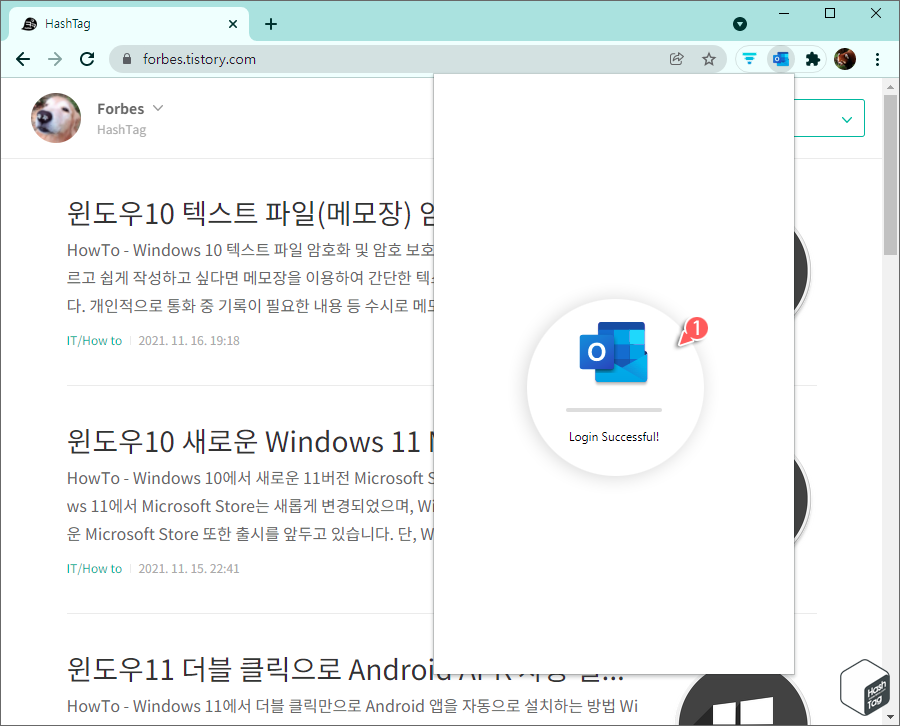Click the Login Successful! message
Screen dimensions: 900x726
[614, 437]
